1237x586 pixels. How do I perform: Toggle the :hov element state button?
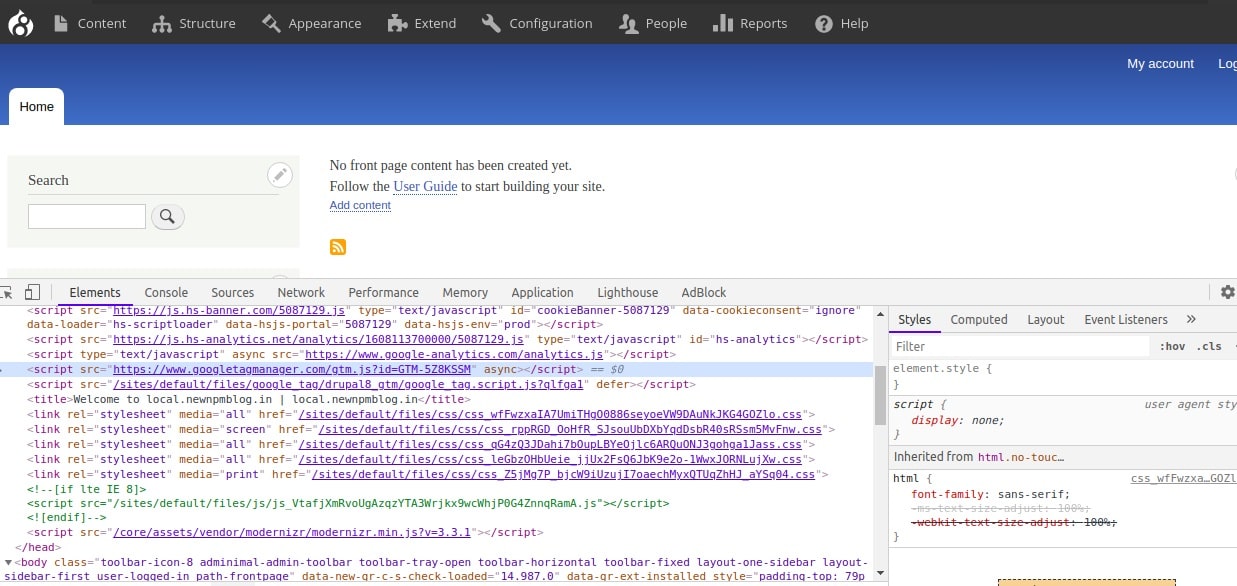click(1172, 346)
